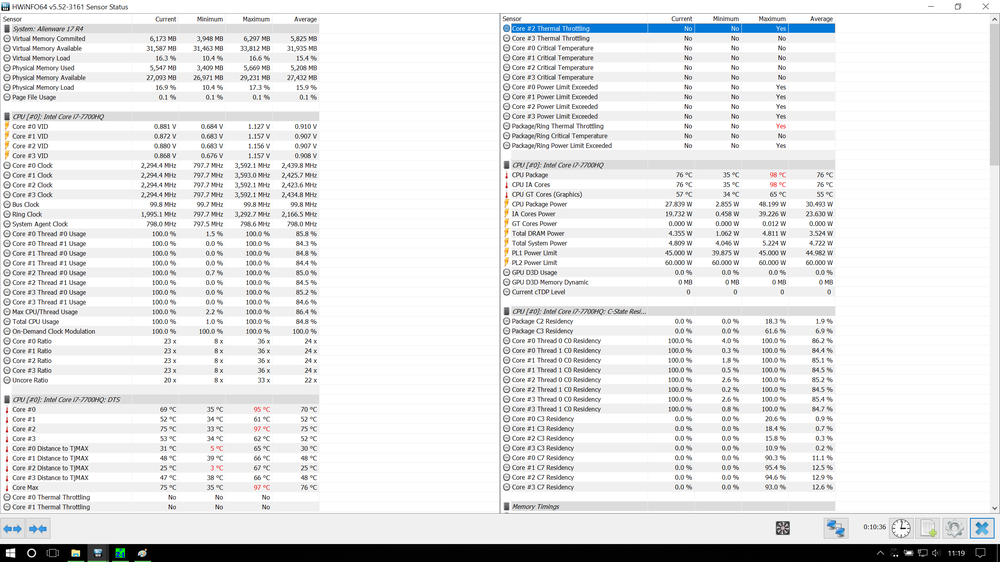This screenshot has width=1000, height=562.
Task: Open the Paint app in taskbar
Action: pos(143,553)
